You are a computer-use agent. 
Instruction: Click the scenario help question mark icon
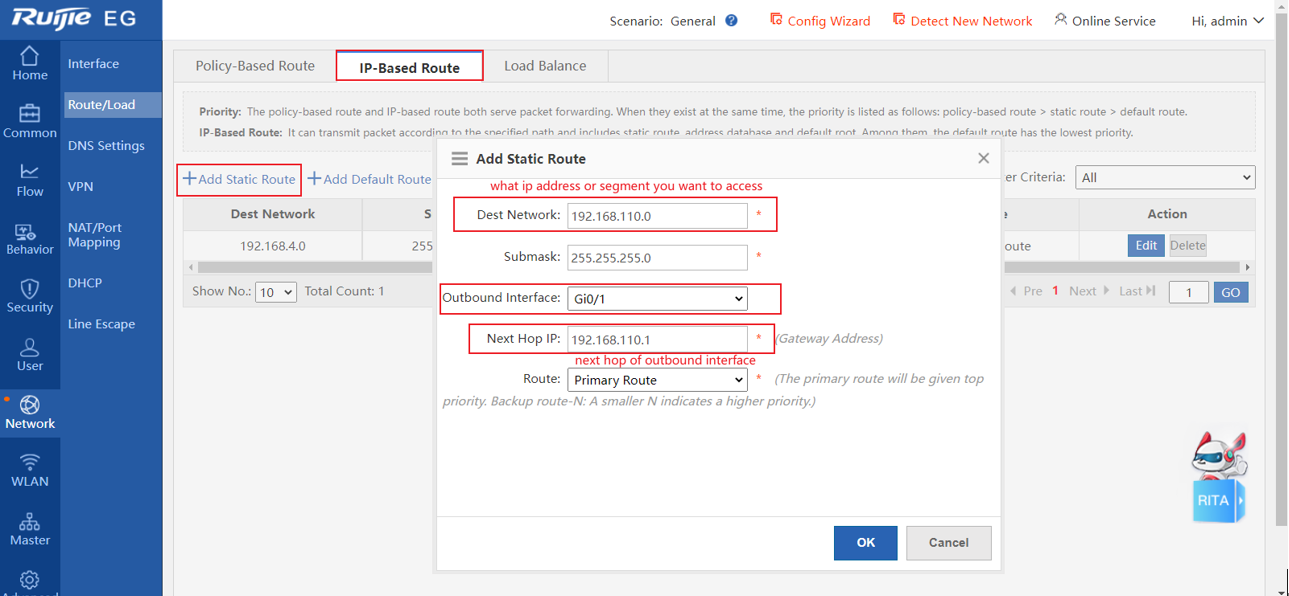click(x=731, y=20)
